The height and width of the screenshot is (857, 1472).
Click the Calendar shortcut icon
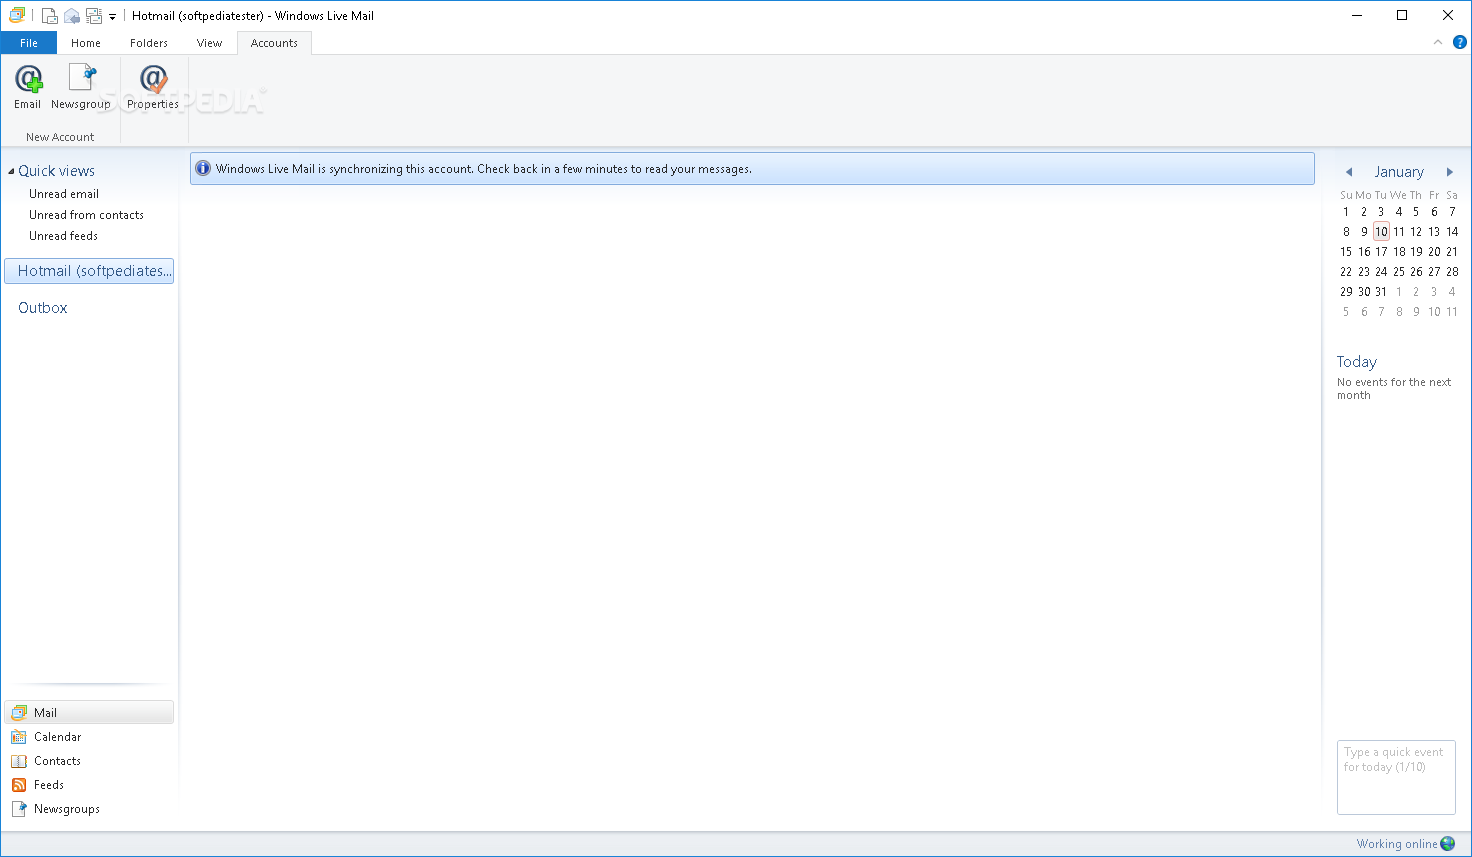click(x=19, y=737)
